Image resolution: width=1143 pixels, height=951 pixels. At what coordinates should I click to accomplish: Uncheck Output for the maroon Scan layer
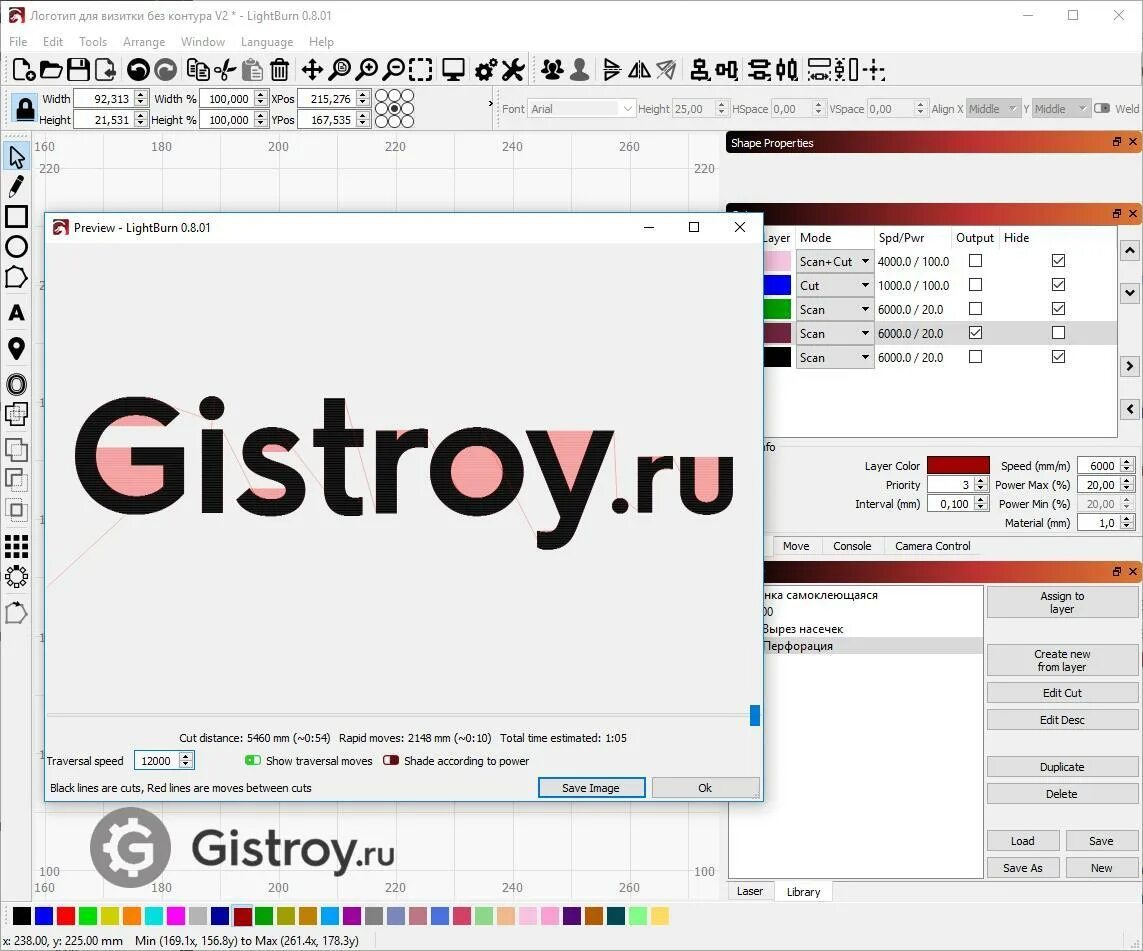coord(975,332)
